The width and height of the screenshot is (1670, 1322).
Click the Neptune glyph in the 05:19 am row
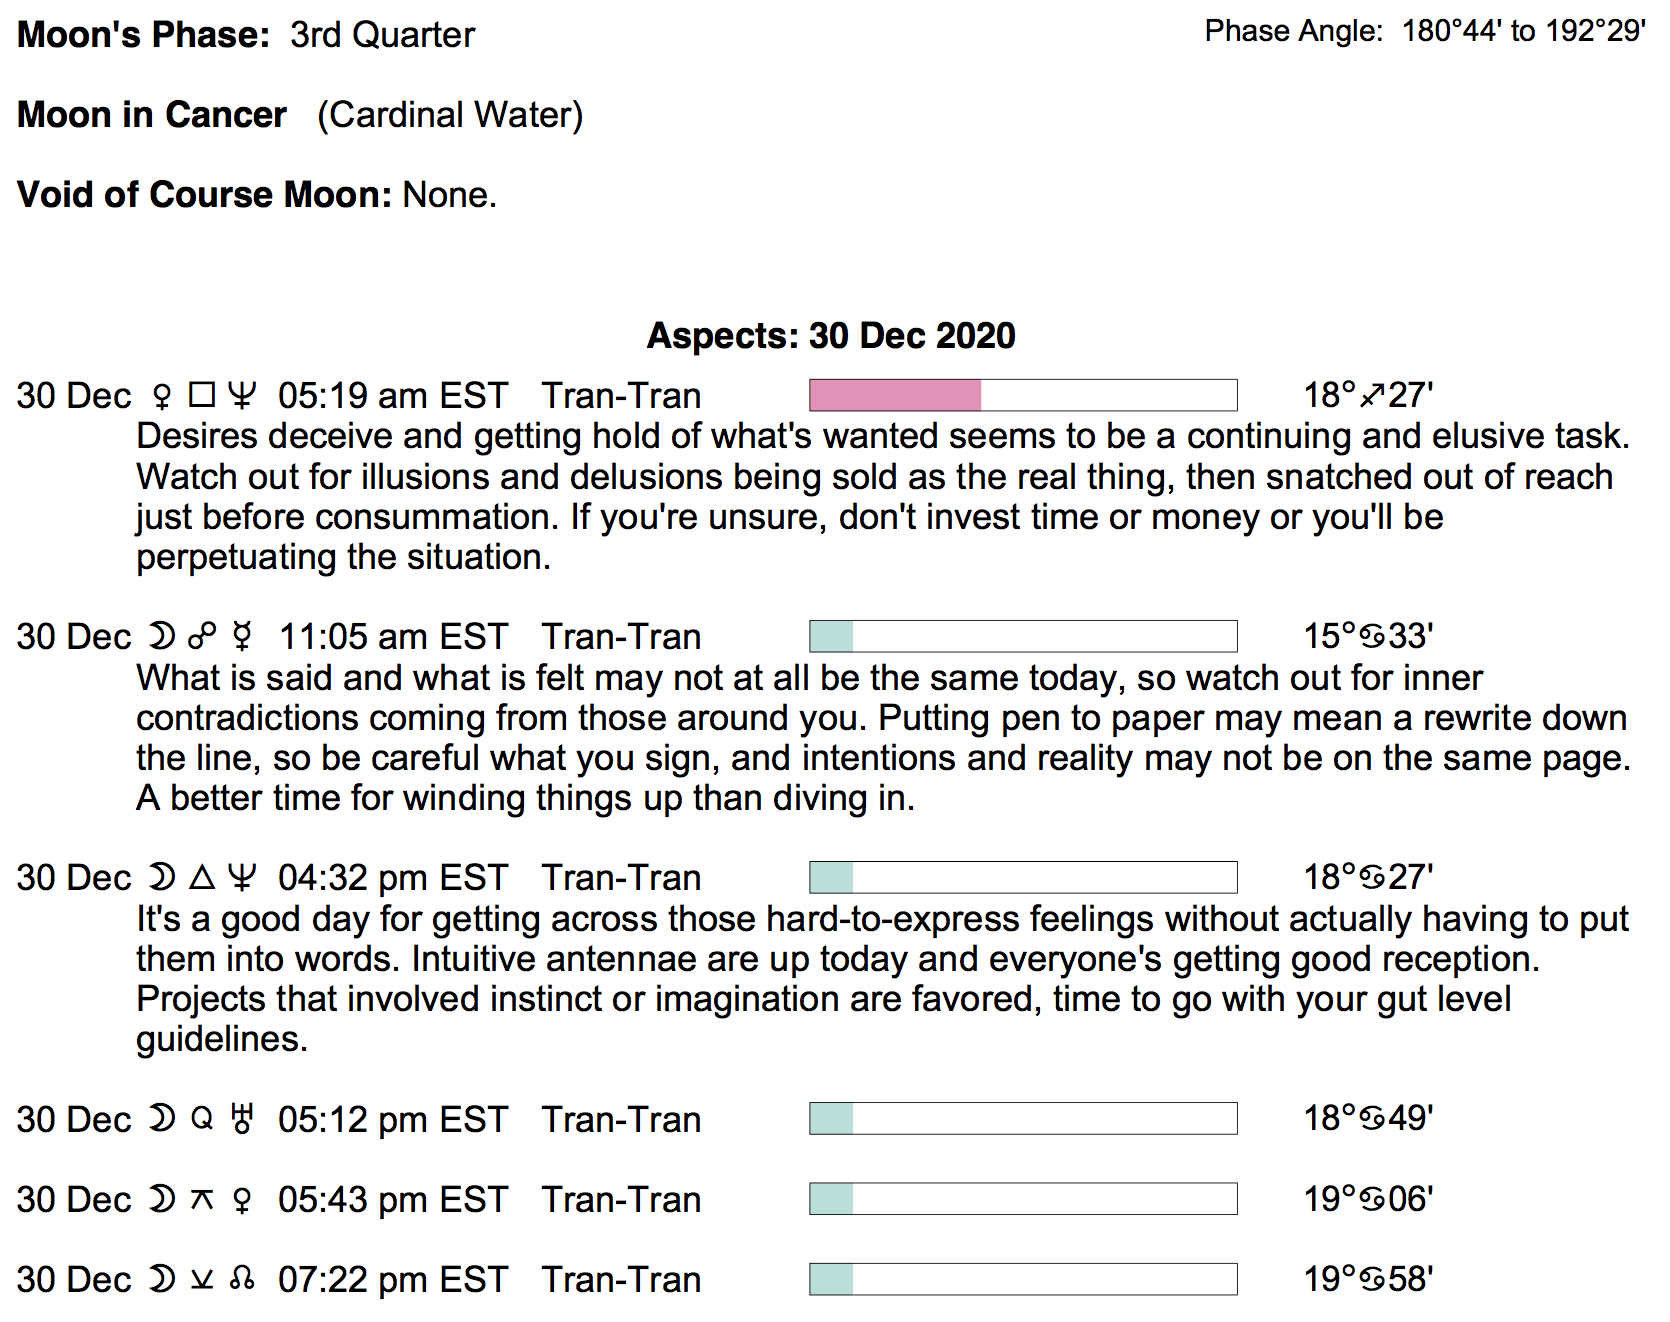point(241,396)
